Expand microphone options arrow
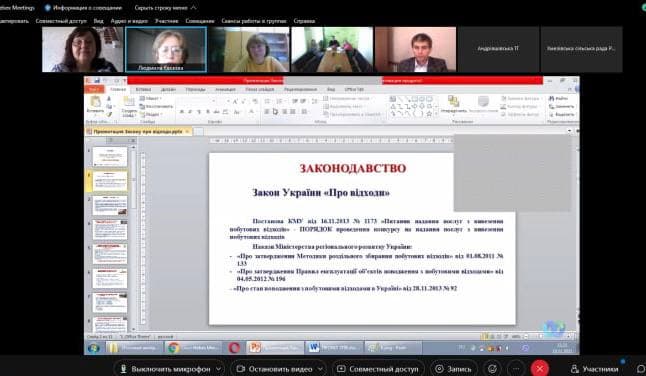This screenshot has height=376, width=646. [219, 369]
